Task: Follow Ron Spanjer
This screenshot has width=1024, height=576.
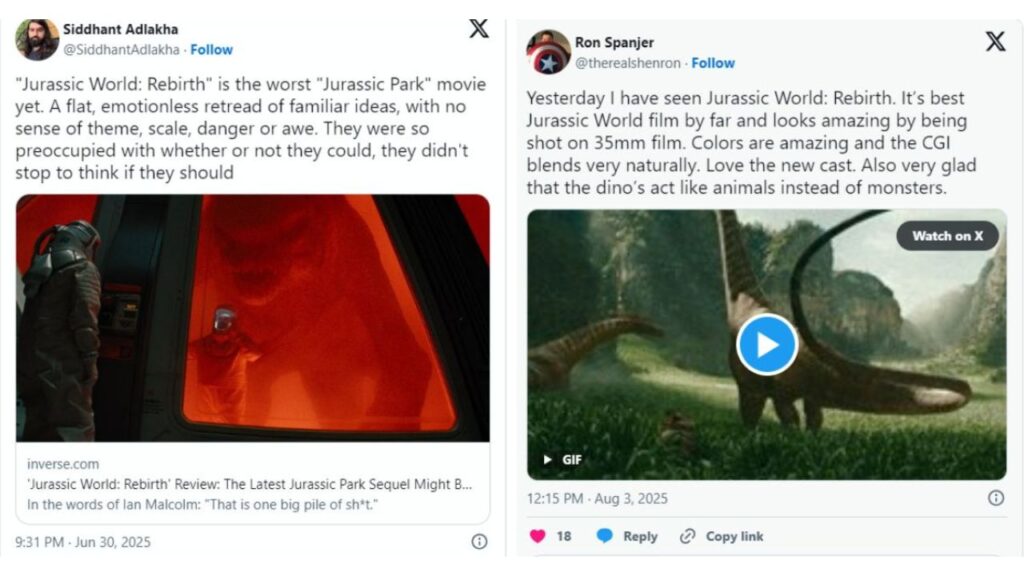Action: (713, 63)
